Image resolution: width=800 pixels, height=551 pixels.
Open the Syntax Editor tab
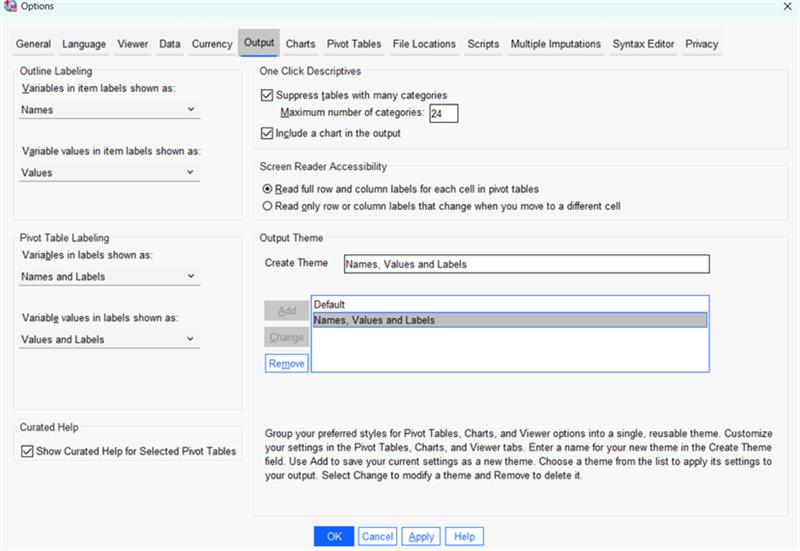tap(643, 44)
